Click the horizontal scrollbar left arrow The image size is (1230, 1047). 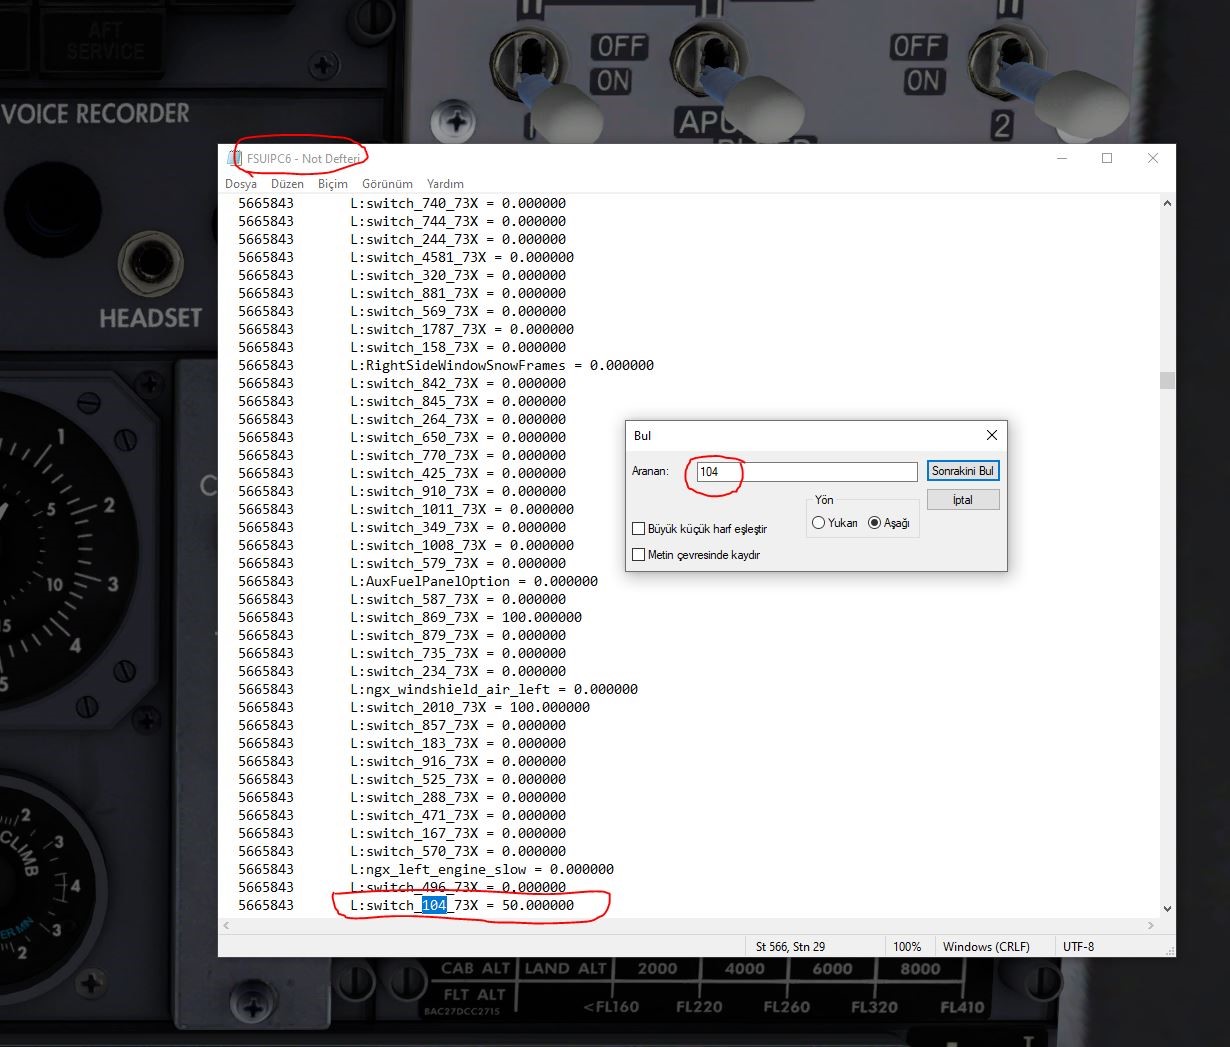coord(226,926)
